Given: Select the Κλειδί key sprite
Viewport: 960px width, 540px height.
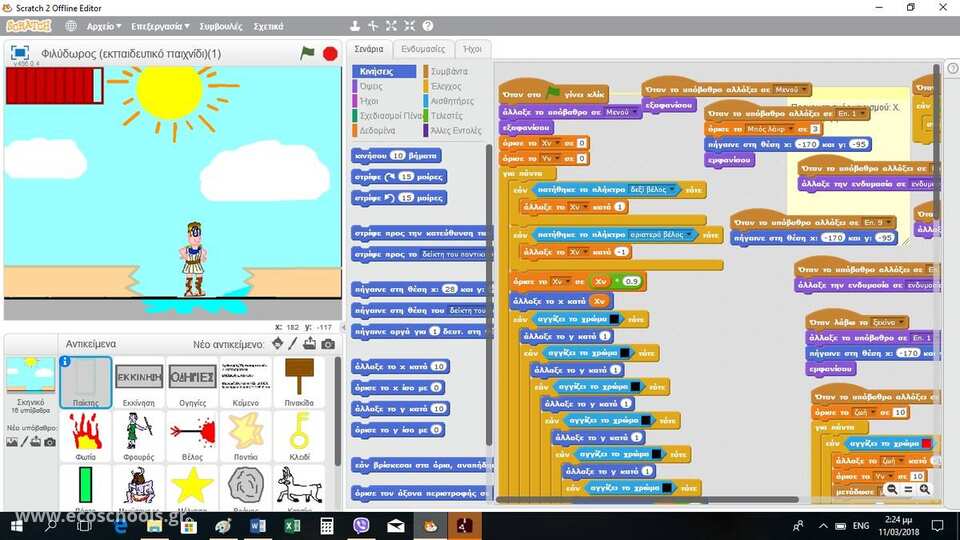Looking at the screenshot, I should coord(299,435).
